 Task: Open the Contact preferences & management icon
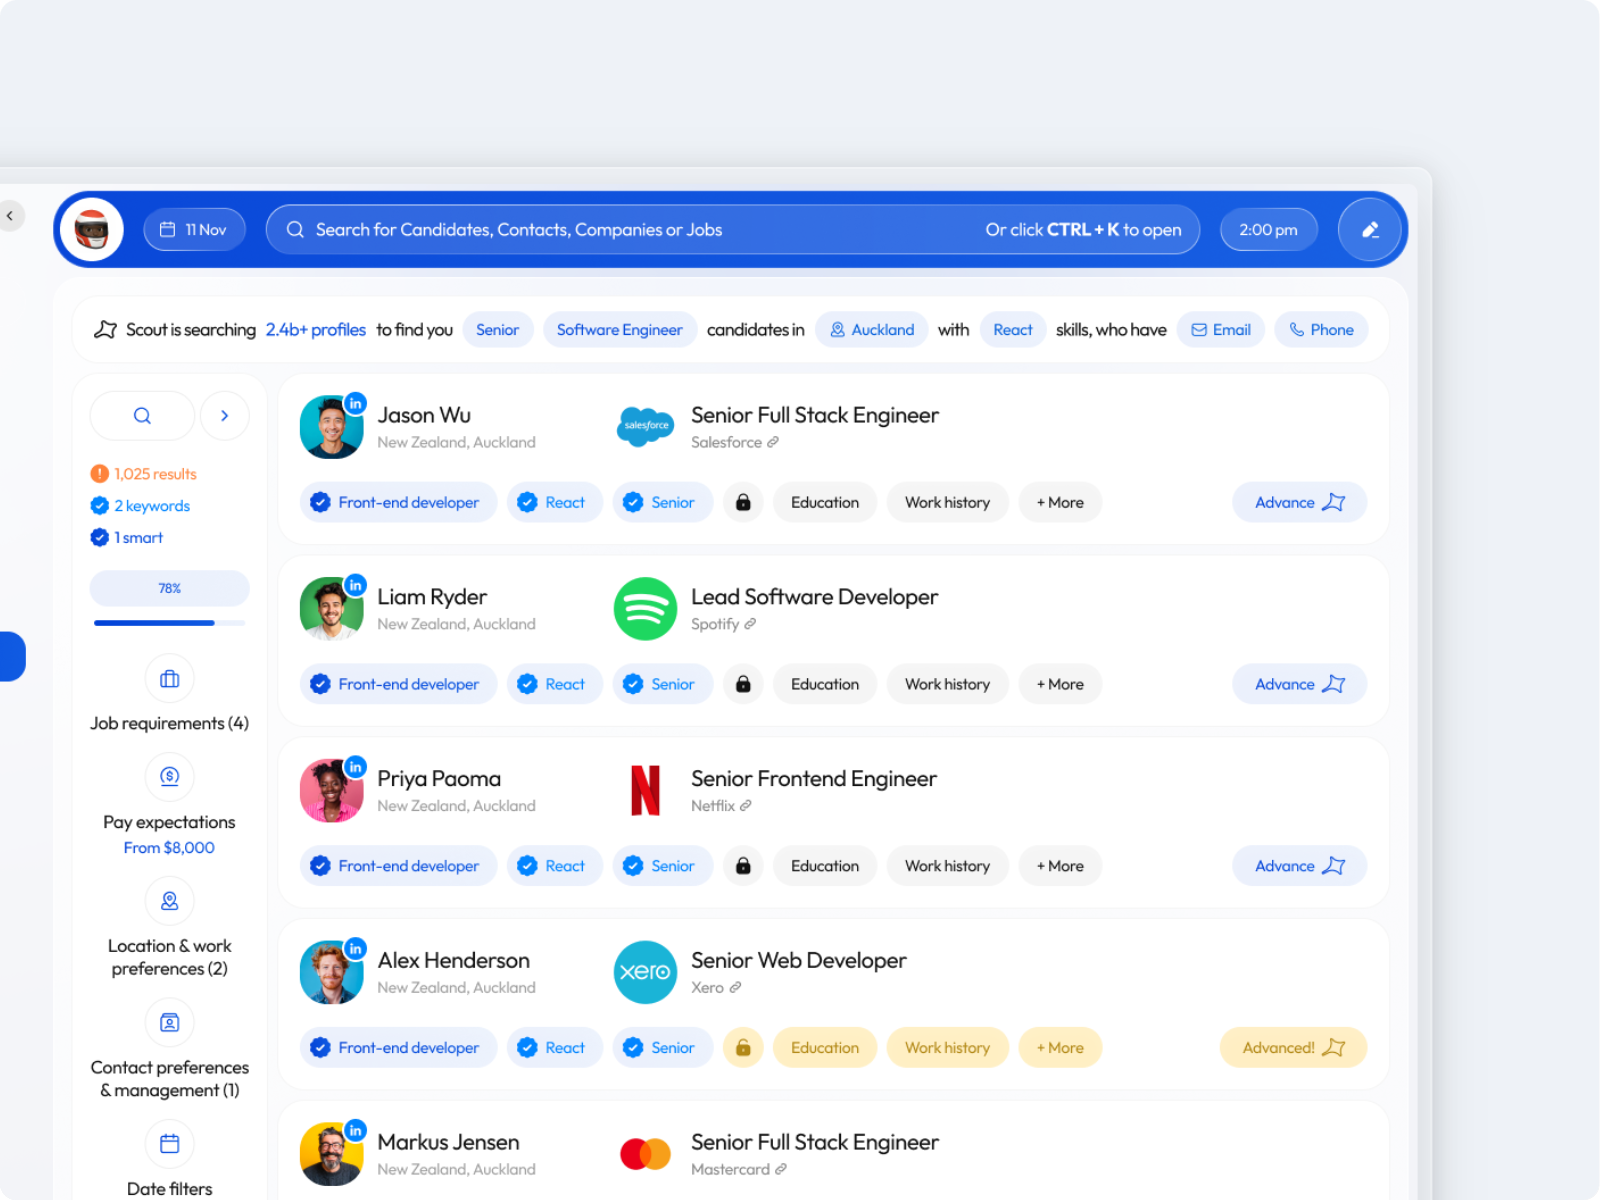point(170,1022)
